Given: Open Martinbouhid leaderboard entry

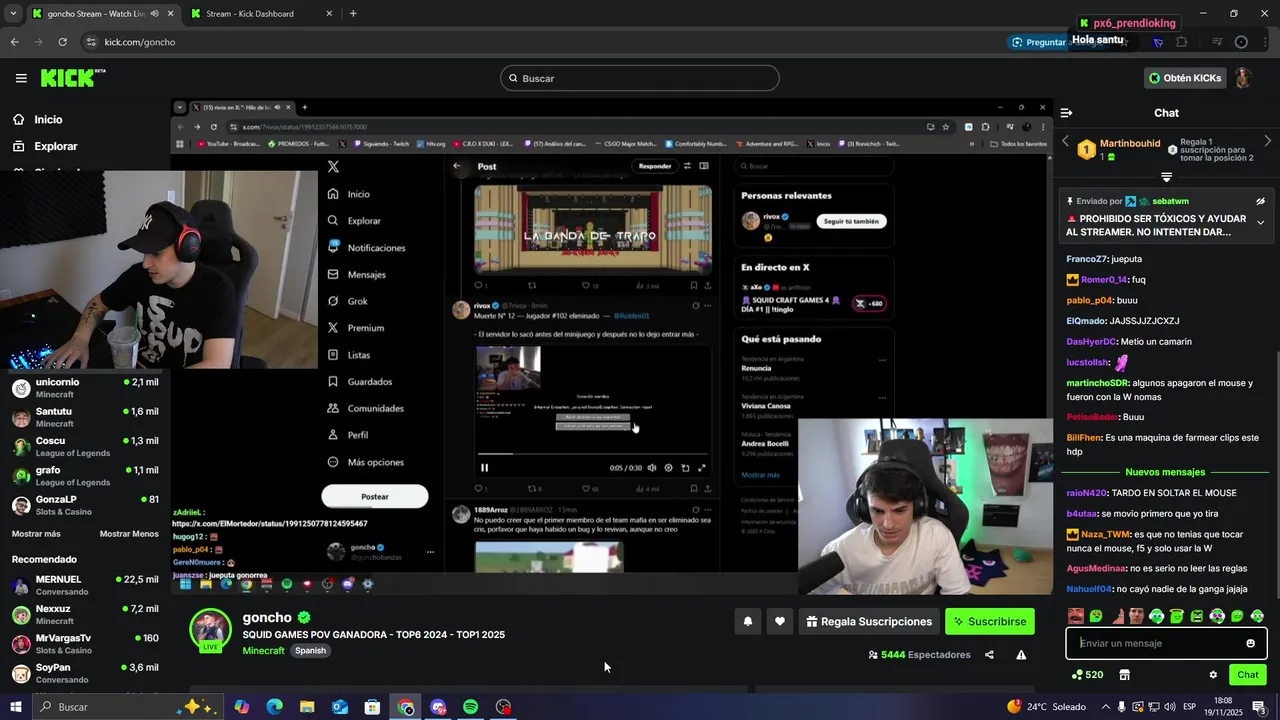Looking at the screenshot, I should 1117,149.
